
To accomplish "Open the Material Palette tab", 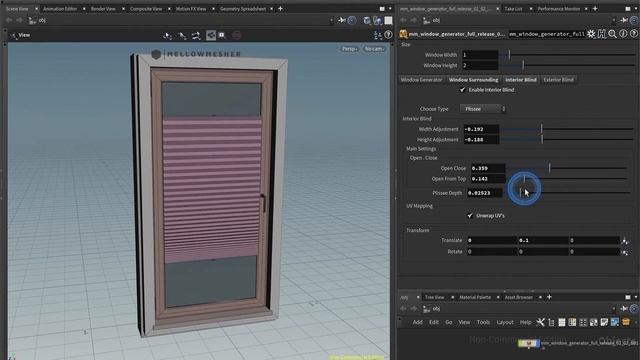I will [x=475, y=297].
